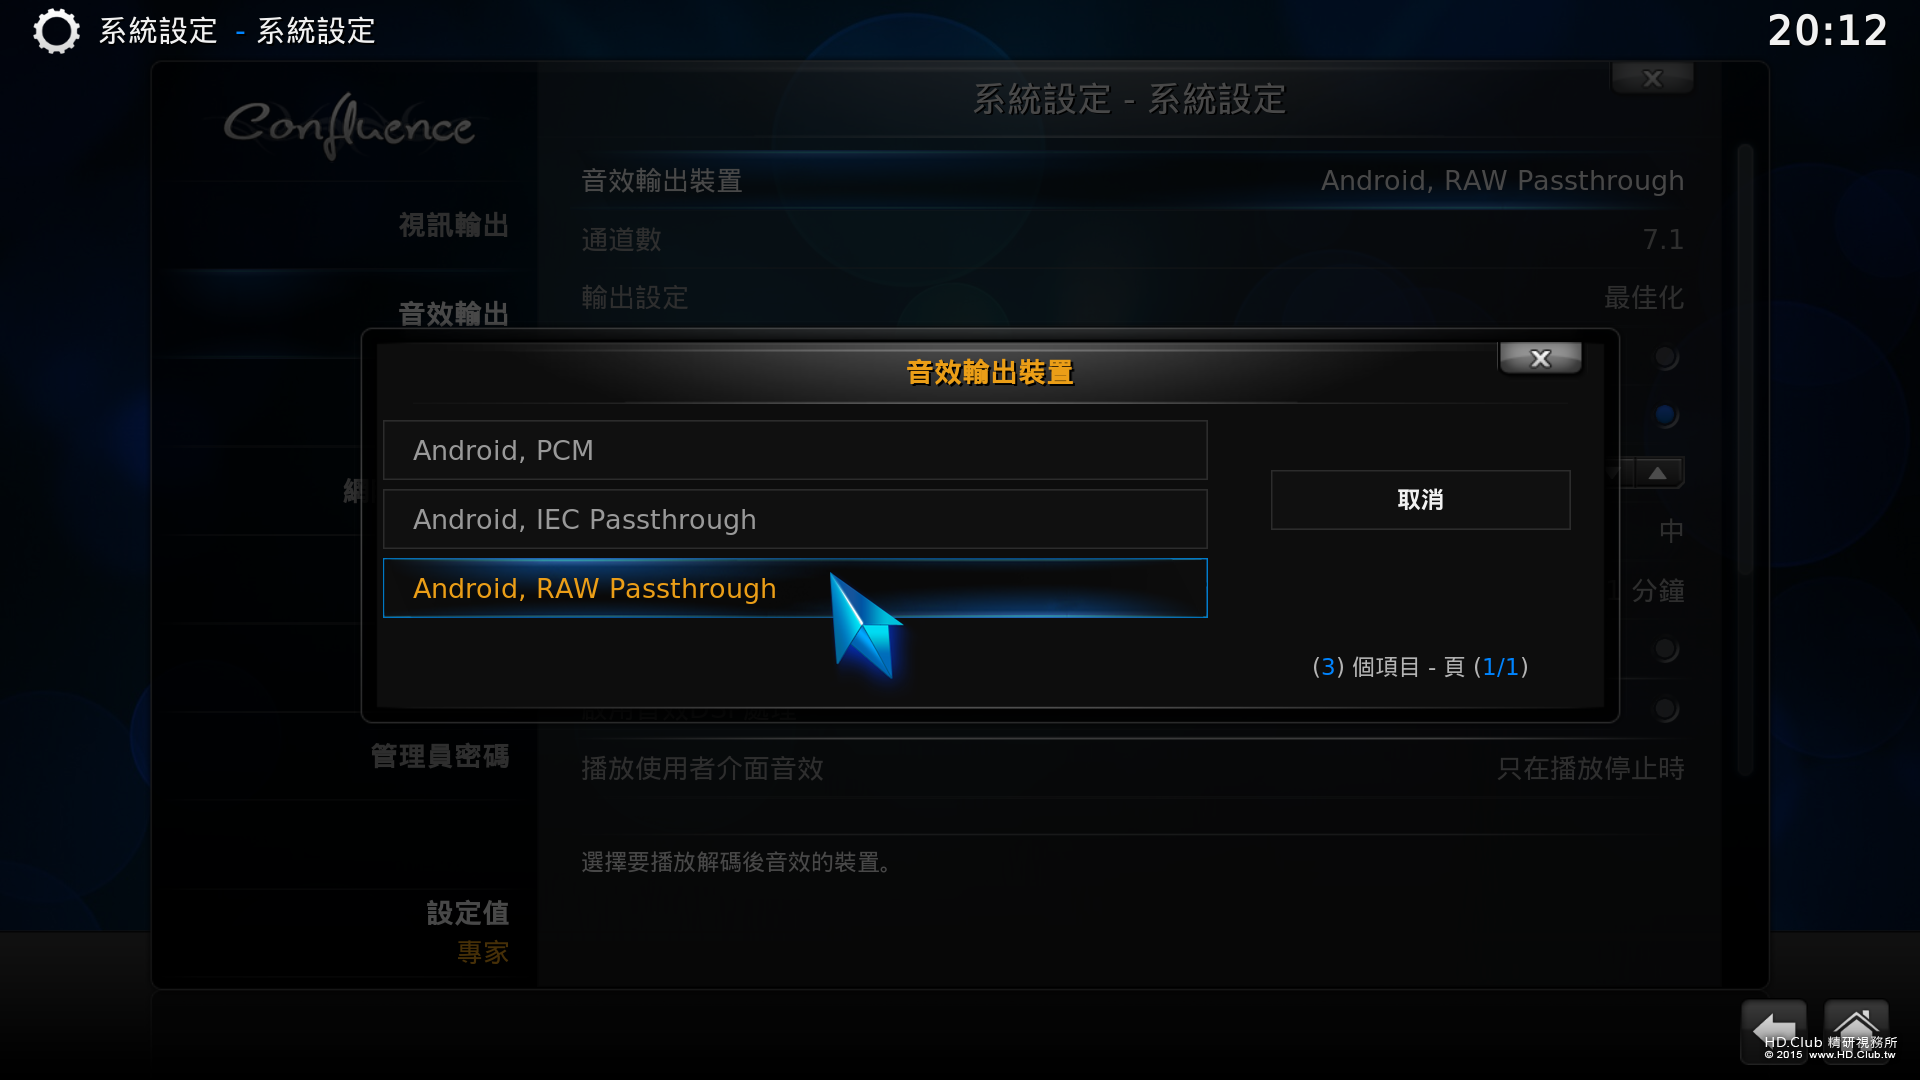Viewport: 1920px width, 1080px height.
Task: Click the up arrow spinner control
Action: click(x=1658, y=473)
